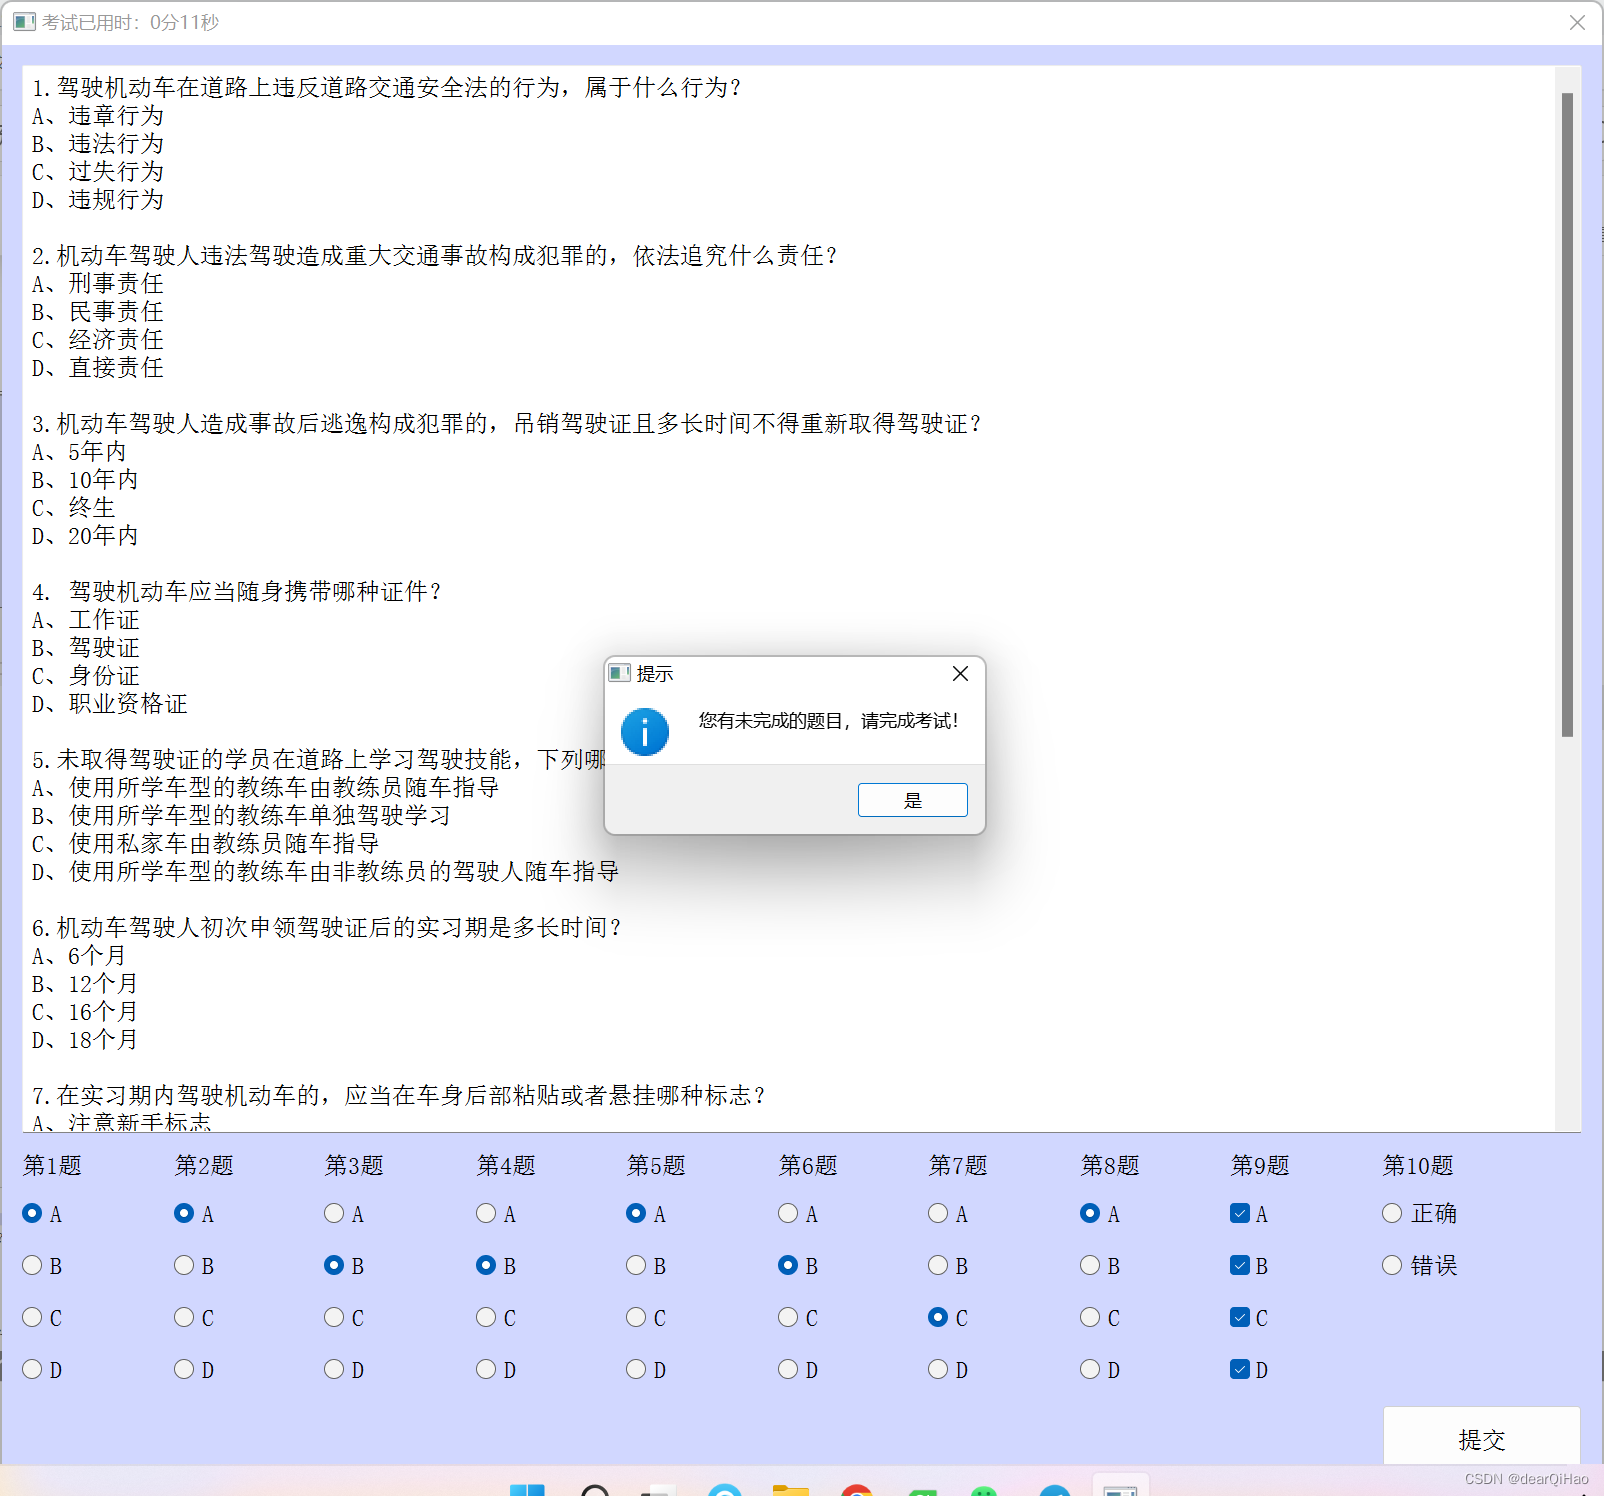This screenshot has height=1496, width=1604.
Task: Close the exam window
Action: [1577, 22]
